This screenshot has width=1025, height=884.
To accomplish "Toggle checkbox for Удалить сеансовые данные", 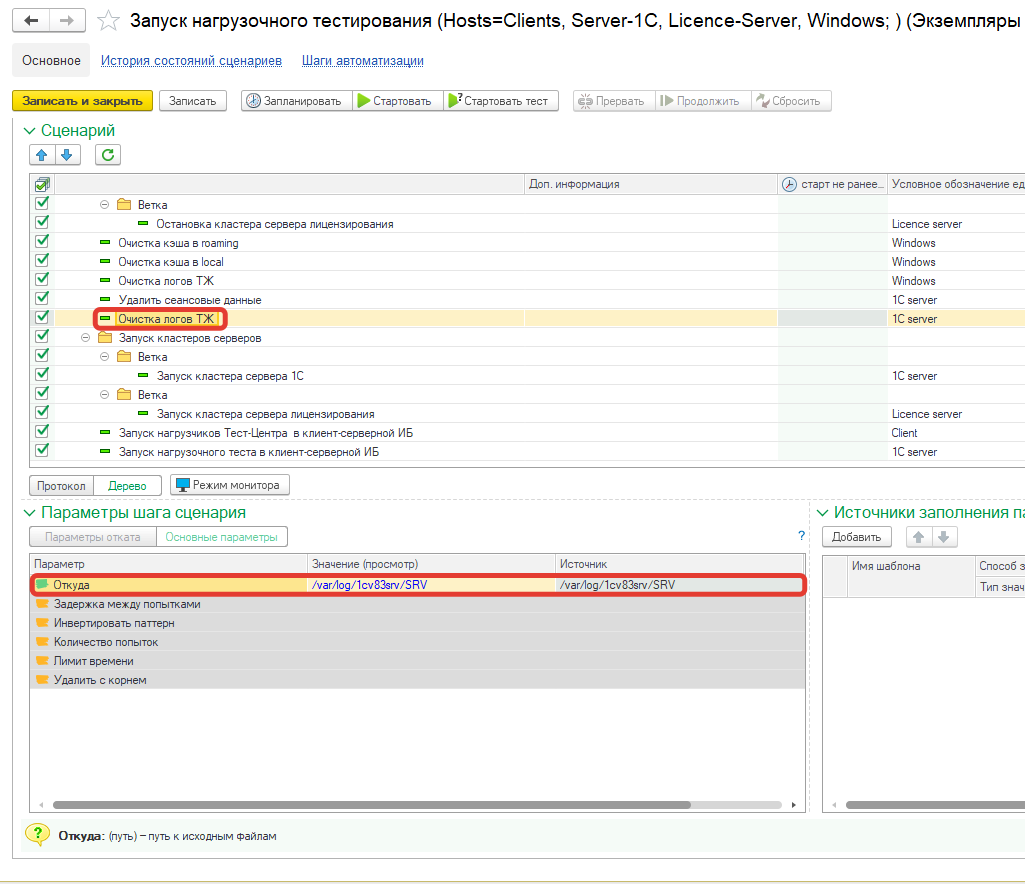I will click(x=42, y=300).
